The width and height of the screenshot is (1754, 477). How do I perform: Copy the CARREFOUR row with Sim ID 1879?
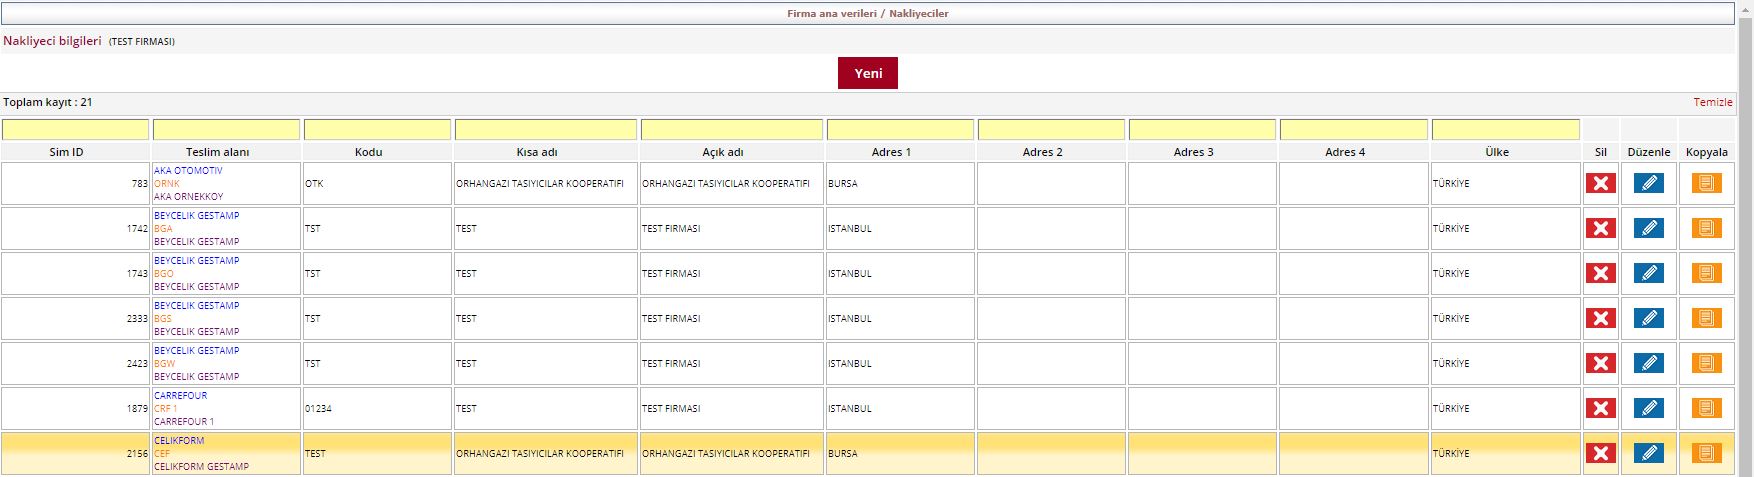tap(1706, 408)
